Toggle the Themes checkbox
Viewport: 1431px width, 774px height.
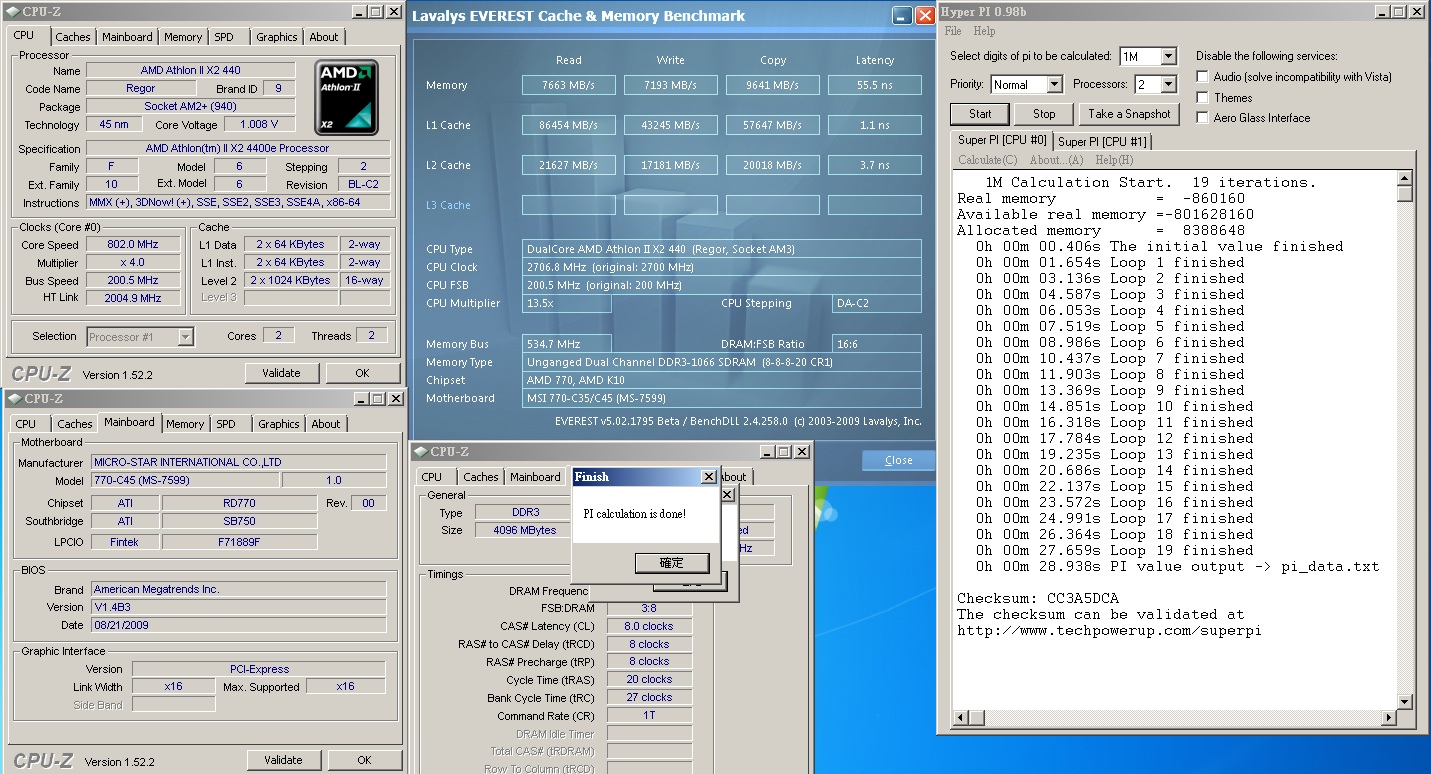click(x=1203, y=98)
